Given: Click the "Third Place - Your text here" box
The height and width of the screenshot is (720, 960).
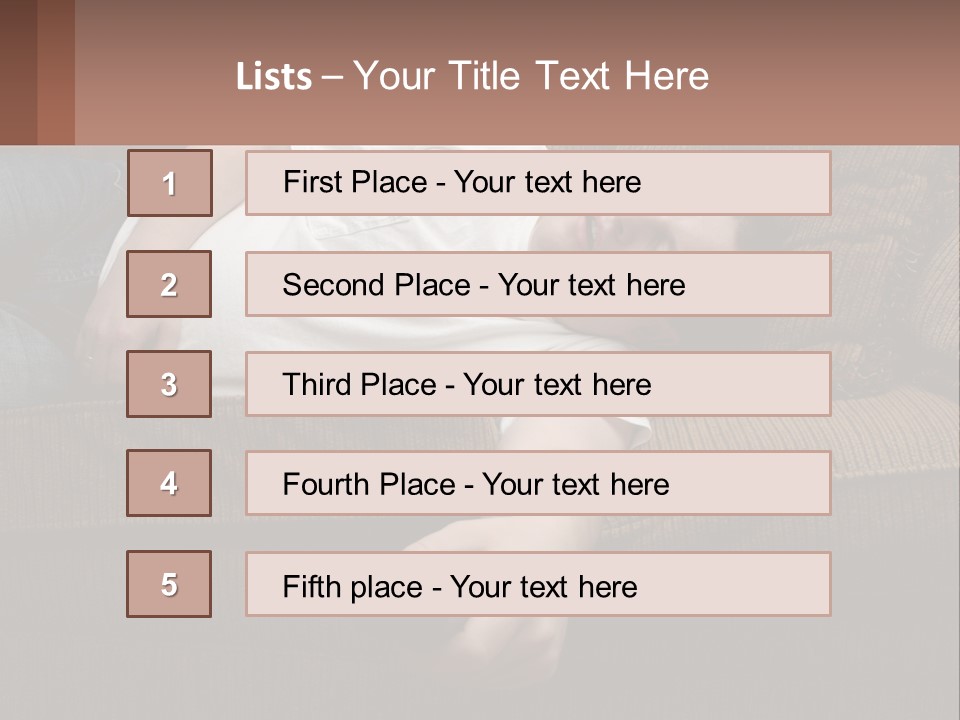Looking at the screenshot, I should tap(538, 384).
